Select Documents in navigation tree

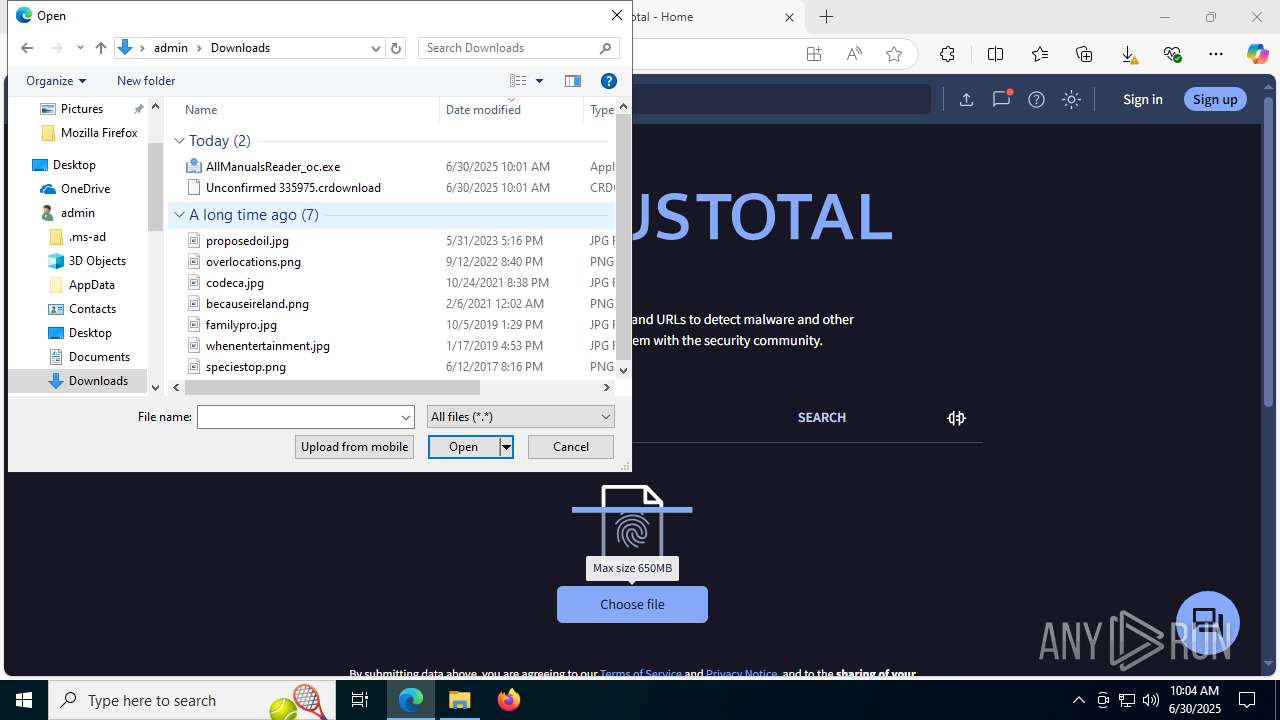[99, 357]
